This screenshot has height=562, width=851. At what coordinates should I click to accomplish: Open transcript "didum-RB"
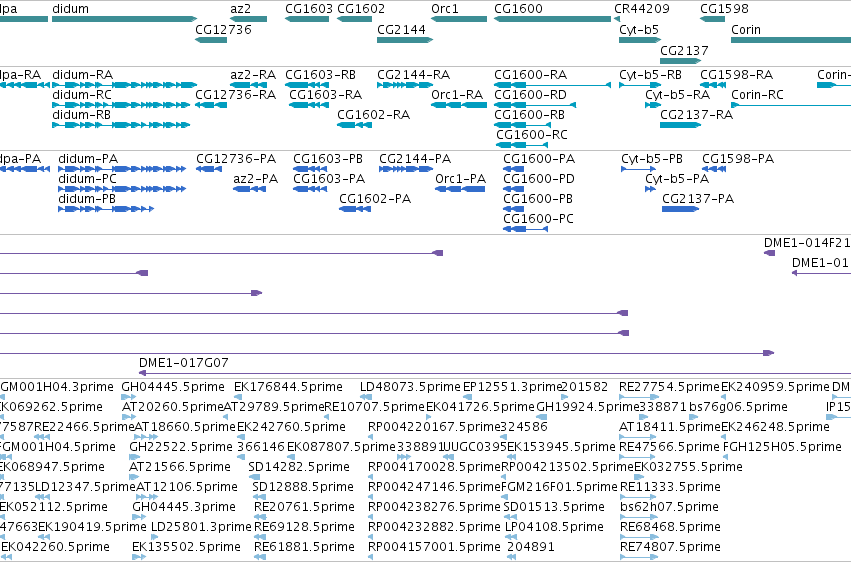121,125
